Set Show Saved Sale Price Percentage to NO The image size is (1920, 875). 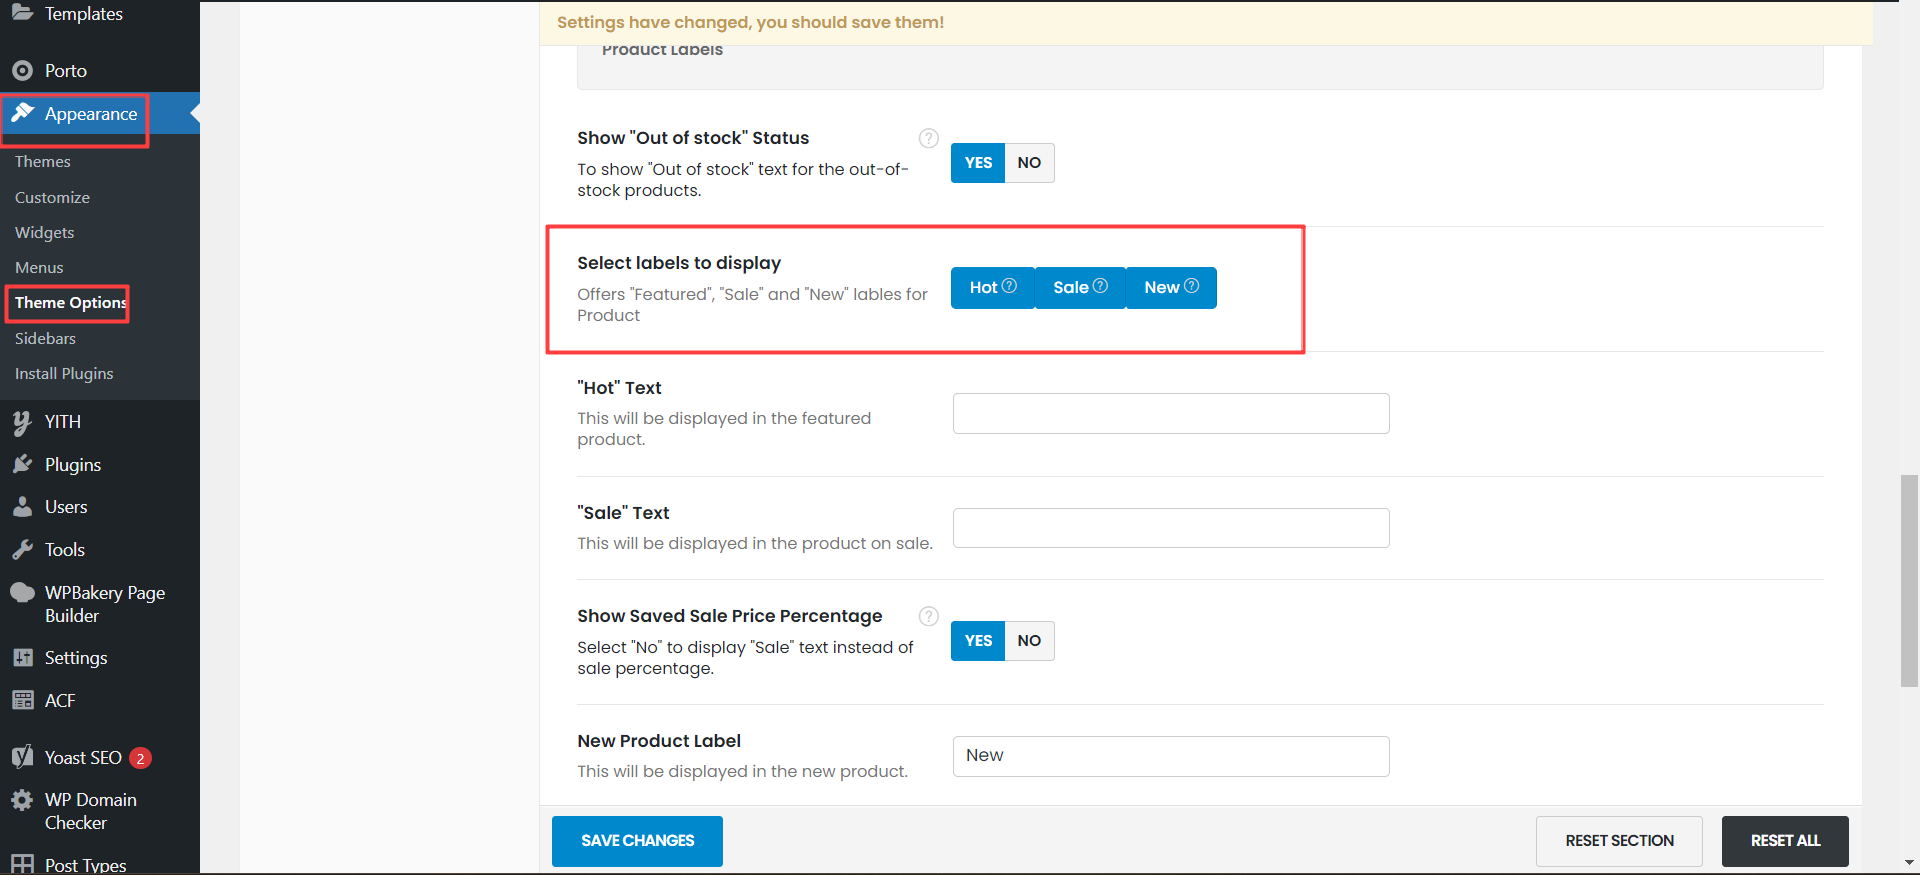point(1029,640)
